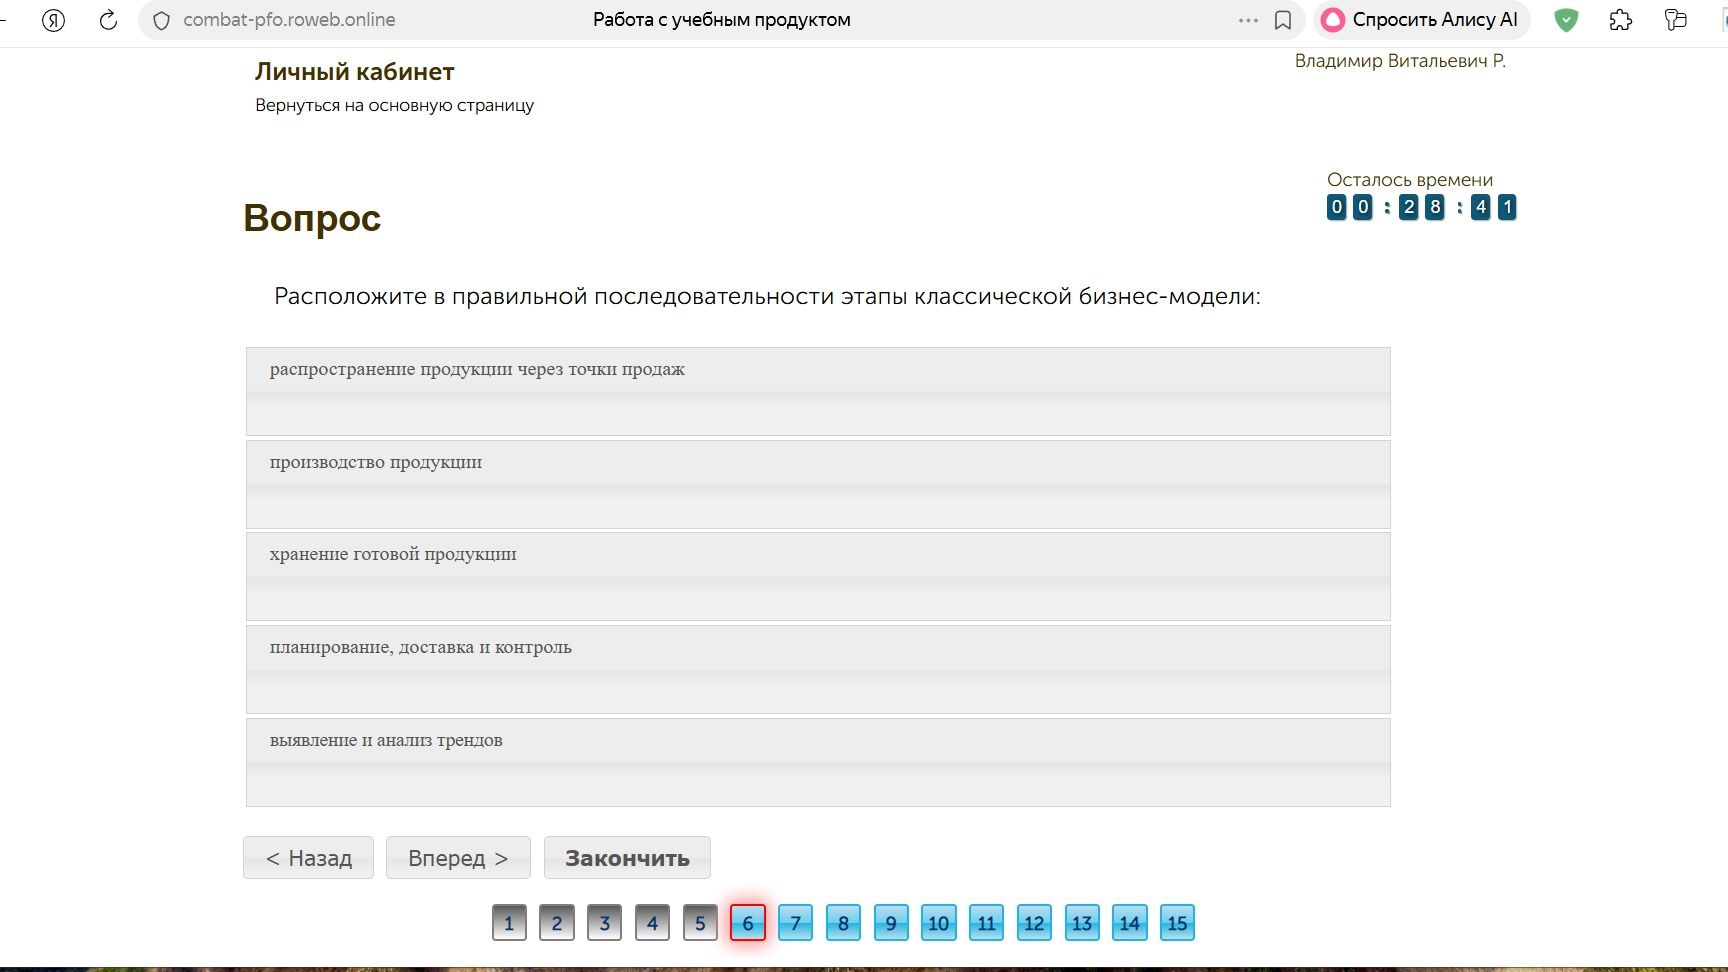Viewport: 1728px width, 972px height.
Task: Follow link Вернуться на основную страницу
Action: tap(394, 105)
